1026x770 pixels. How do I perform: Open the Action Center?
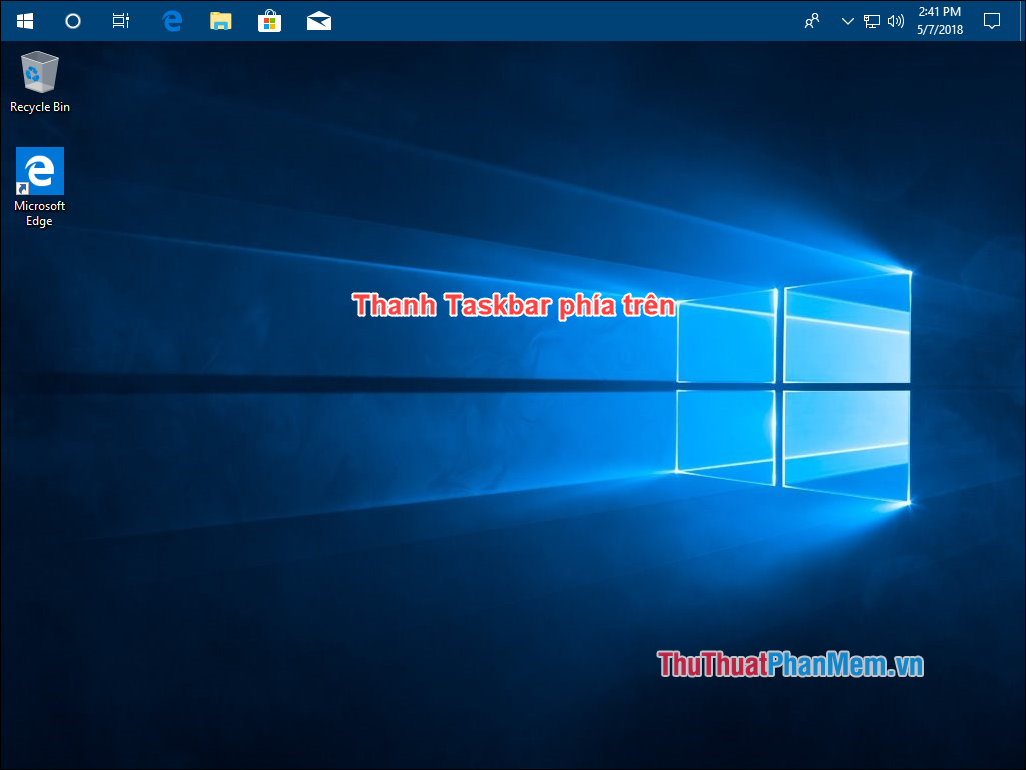pyautogui.click(x=991, y=20)
